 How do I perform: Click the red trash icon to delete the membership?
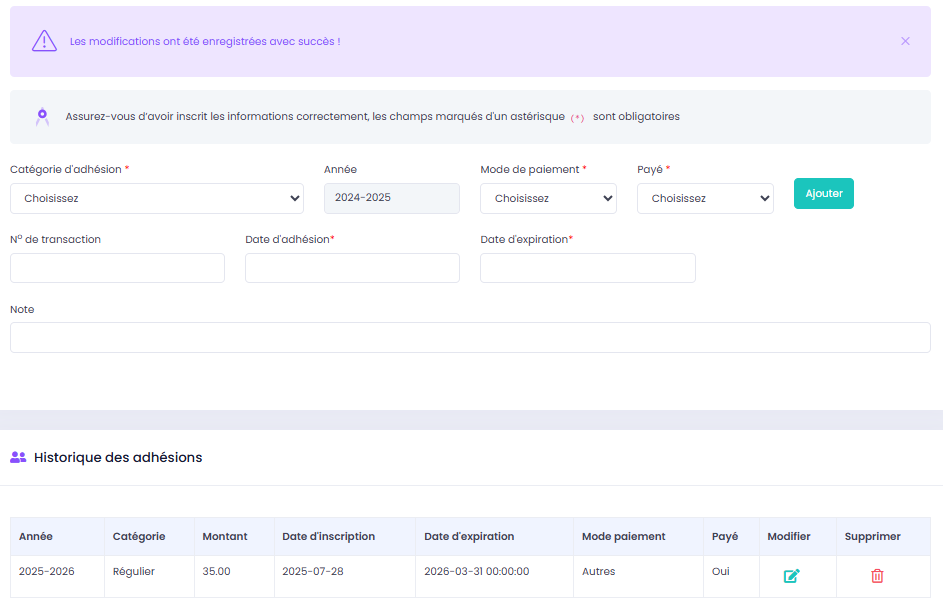tap(877, 576)
